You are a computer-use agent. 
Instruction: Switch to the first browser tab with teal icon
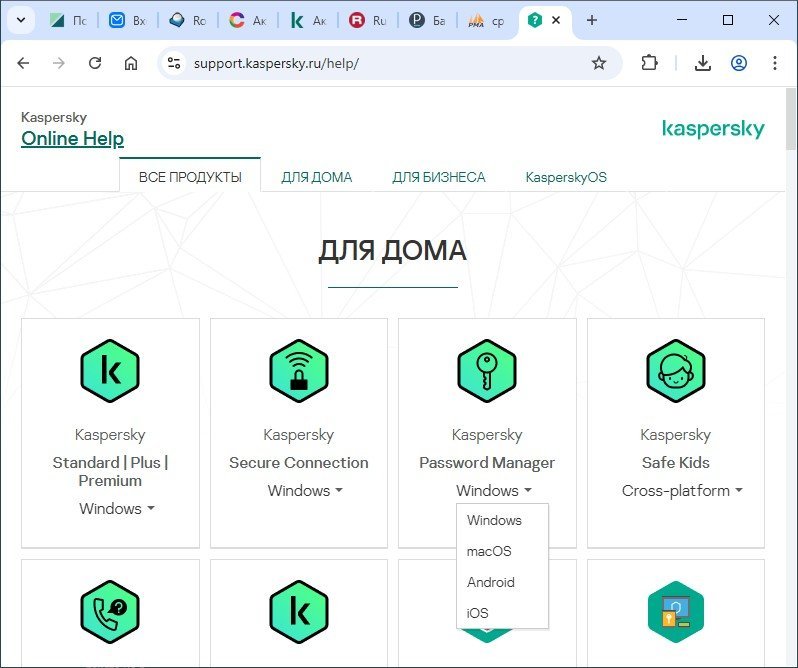[x=68, y=20]
